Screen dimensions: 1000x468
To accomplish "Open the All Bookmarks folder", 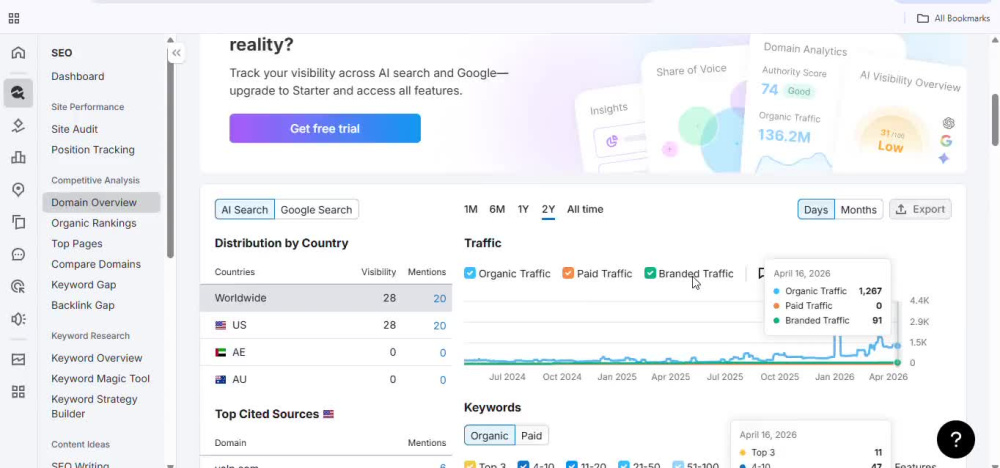I will 953,18.
